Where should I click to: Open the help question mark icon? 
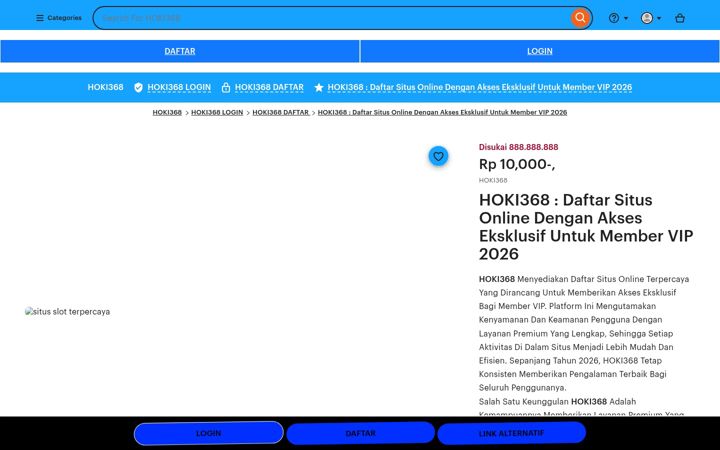pos(614,18)
